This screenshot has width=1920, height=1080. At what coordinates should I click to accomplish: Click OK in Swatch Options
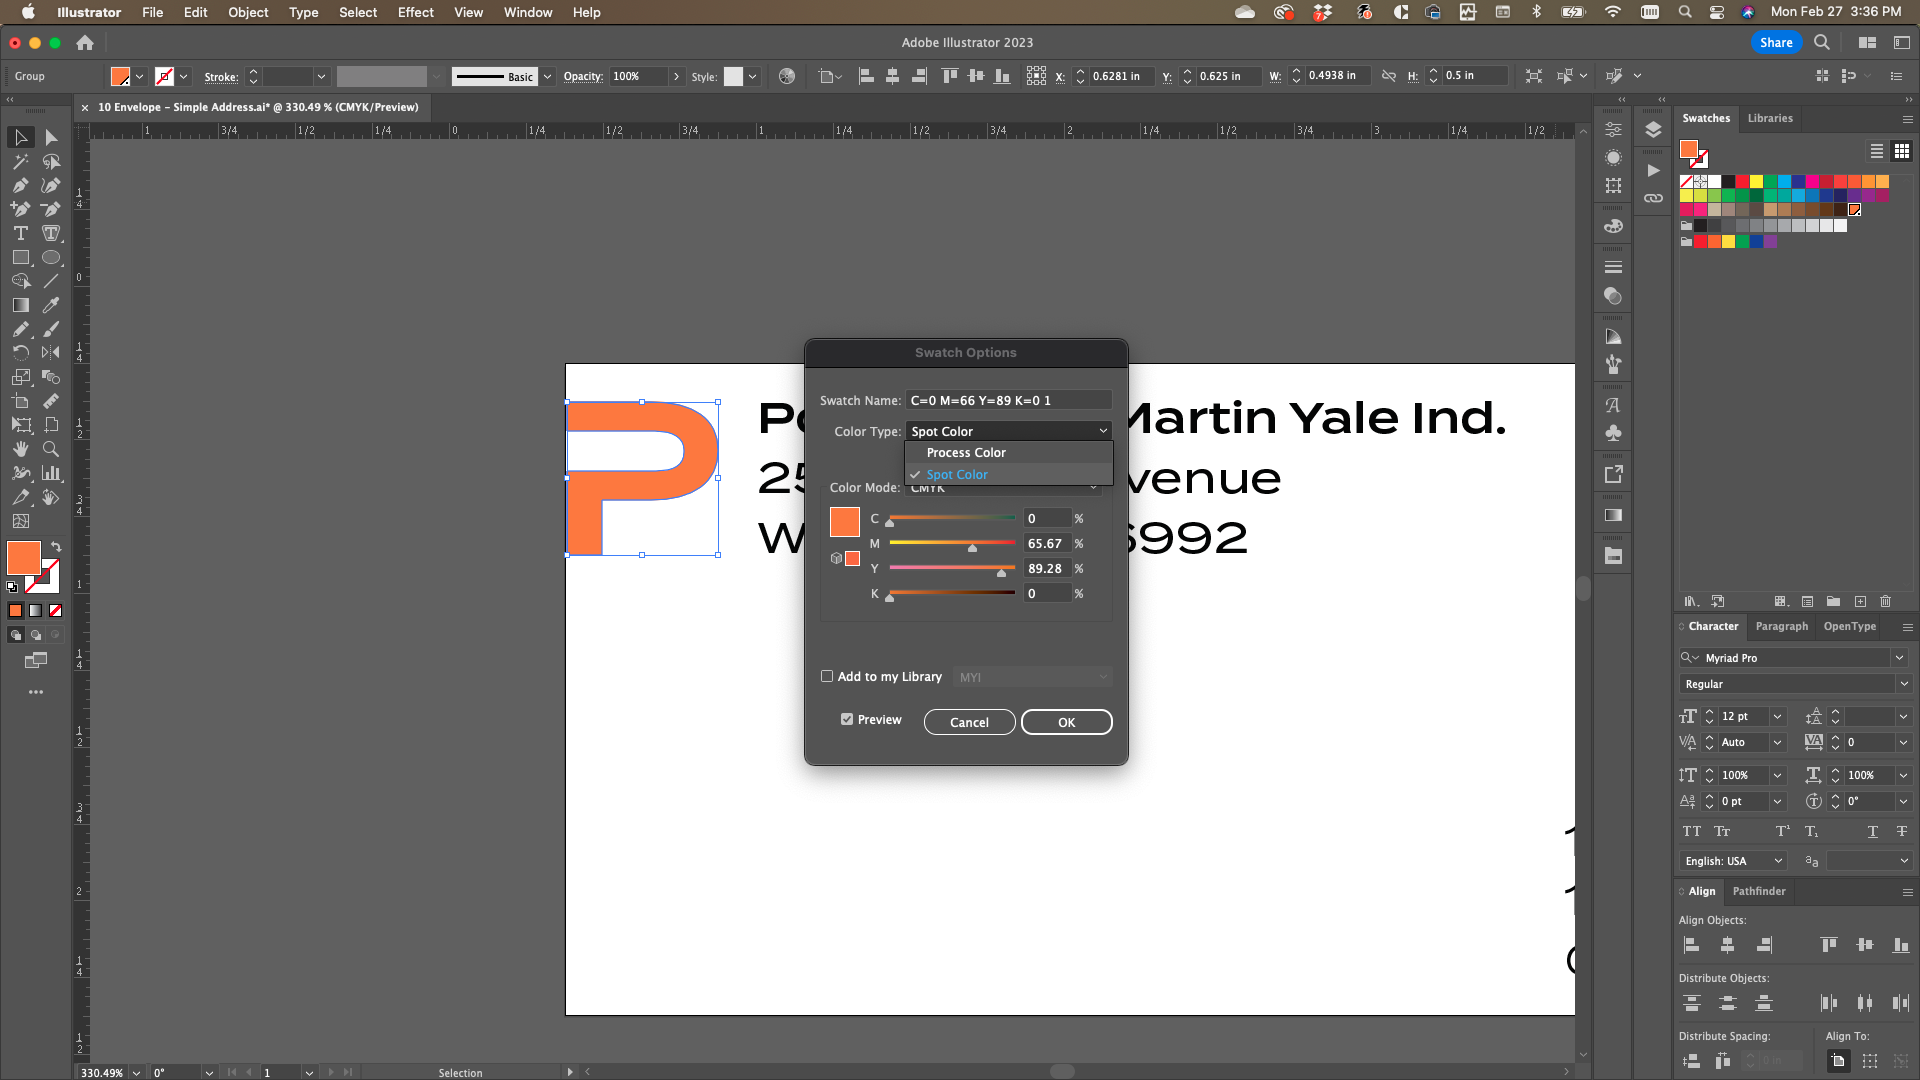(1066, 722)
